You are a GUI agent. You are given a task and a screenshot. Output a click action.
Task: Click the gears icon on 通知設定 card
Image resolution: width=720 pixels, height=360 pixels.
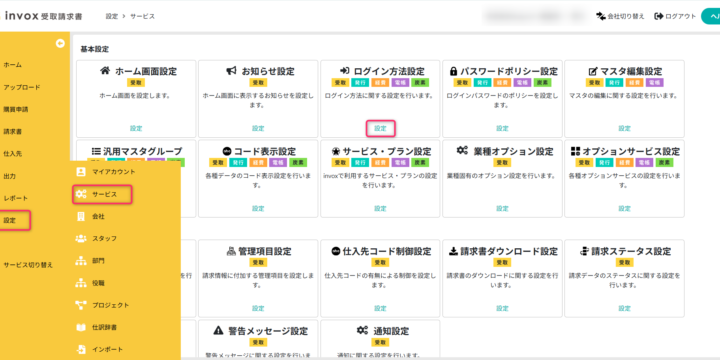click(362, 331)
